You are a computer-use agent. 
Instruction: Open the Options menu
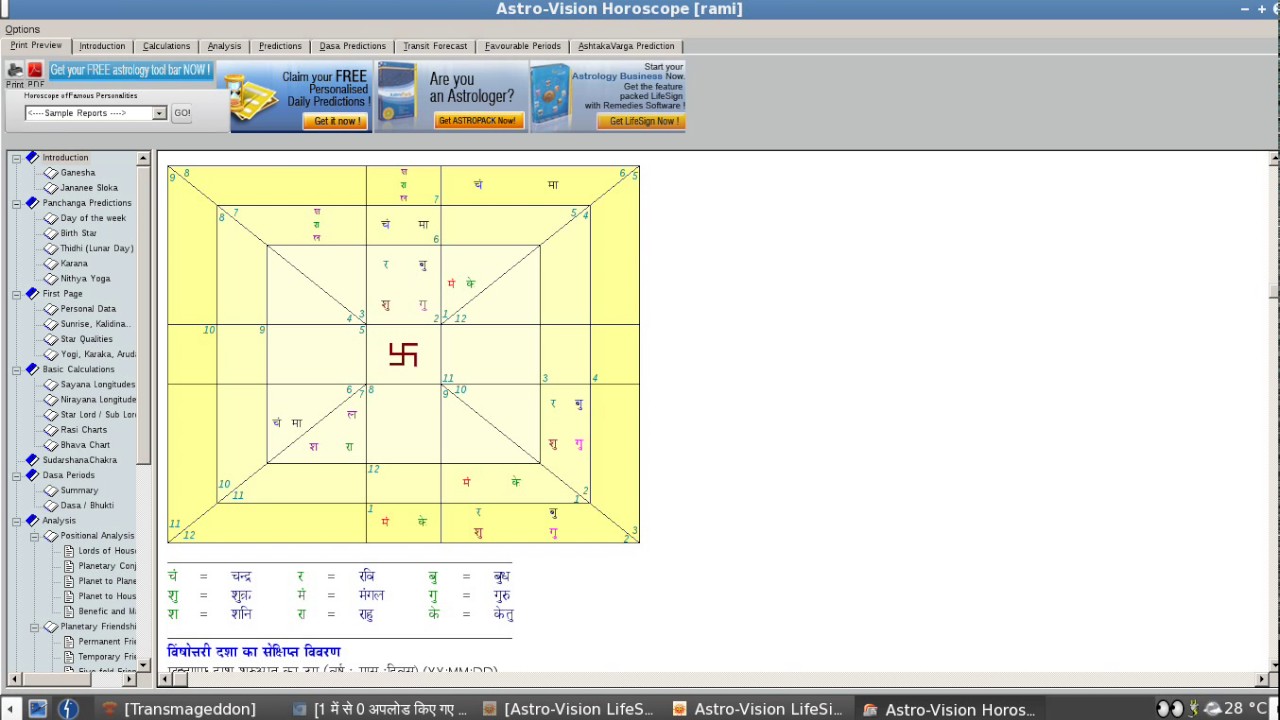[22, 29]
